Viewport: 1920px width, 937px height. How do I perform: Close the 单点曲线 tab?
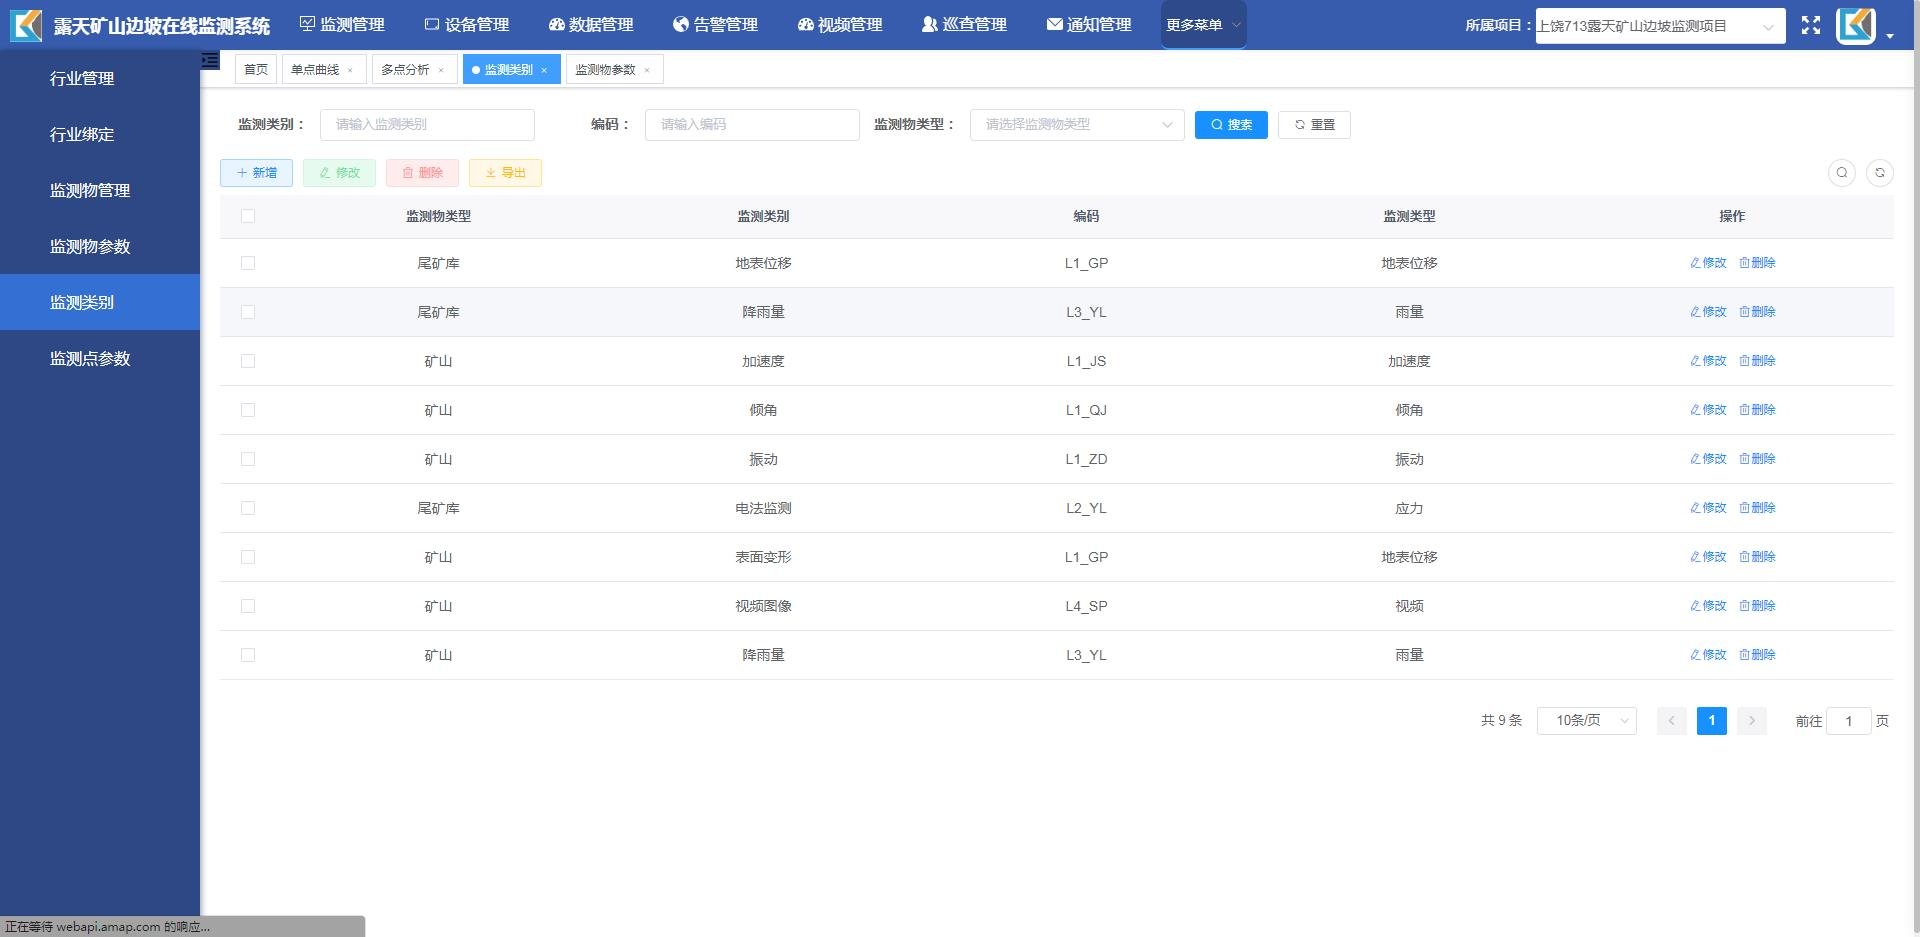(x=350, y=70)
